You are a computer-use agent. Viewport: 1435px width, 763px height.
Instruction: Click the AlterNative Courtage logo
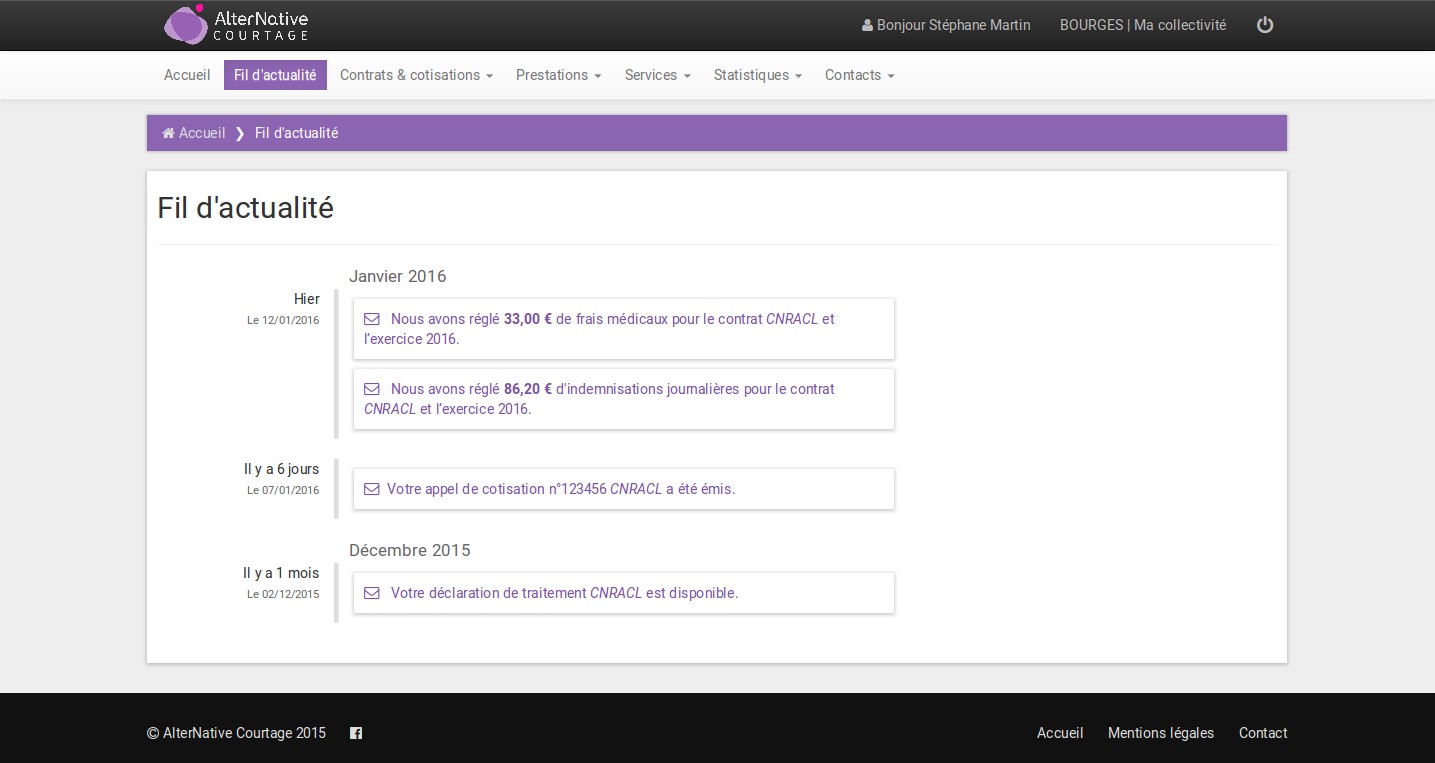coord(236,25)
